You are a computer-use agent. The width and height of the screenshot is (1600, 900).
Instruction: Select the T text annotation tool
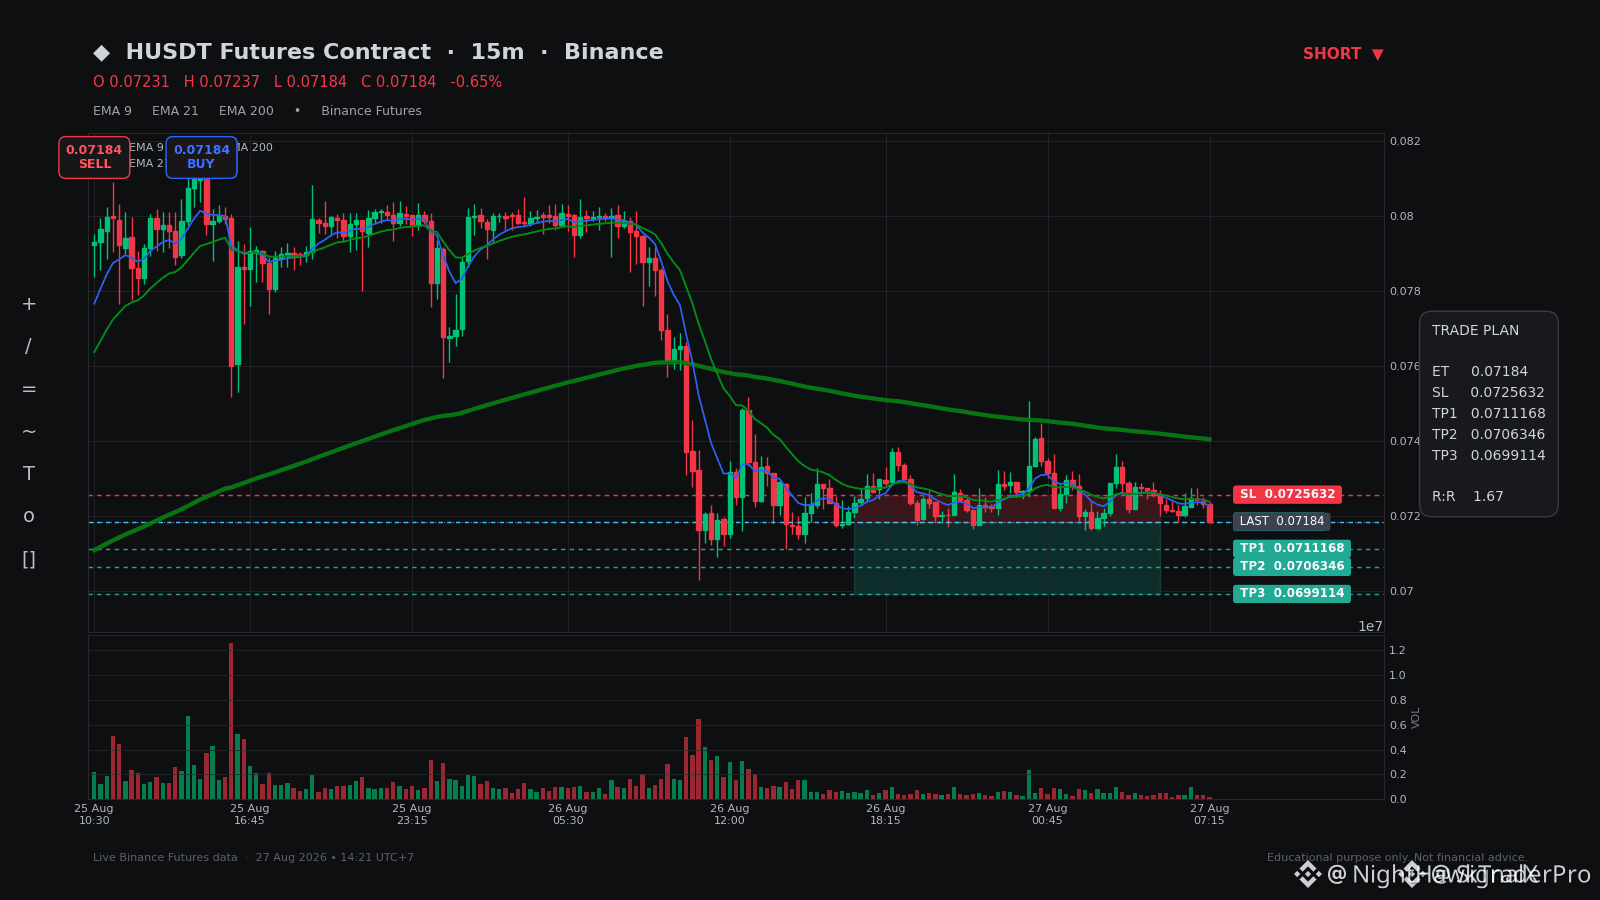point(29,474)
